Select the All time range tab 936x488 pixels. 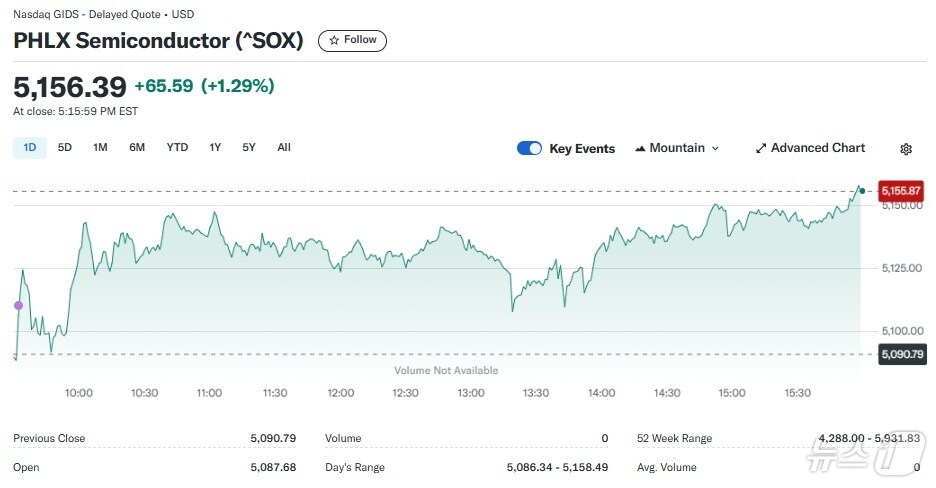(284, 147)
